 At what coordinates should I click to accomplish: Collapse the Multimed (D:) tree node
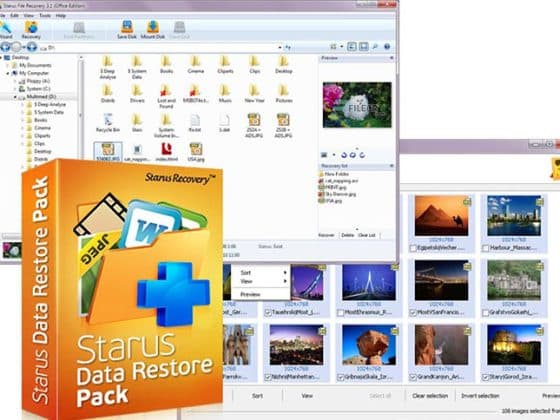click(15, 97)
